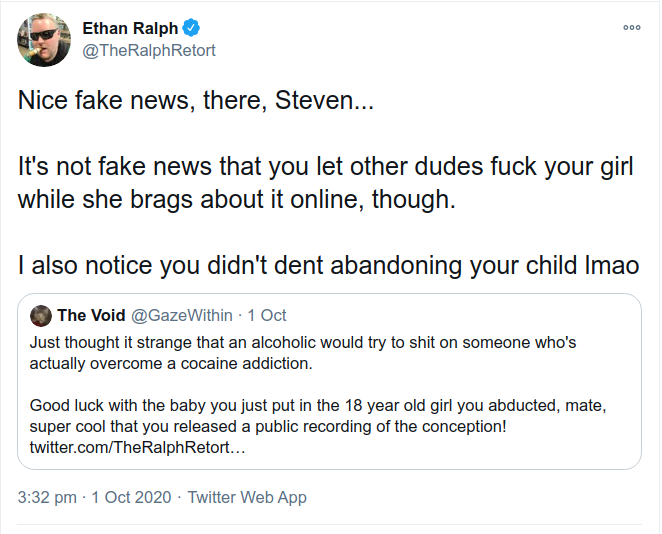Click the paragraph starting 'It's not fake news'
This screenshot has height=534, width=662.
326,183
